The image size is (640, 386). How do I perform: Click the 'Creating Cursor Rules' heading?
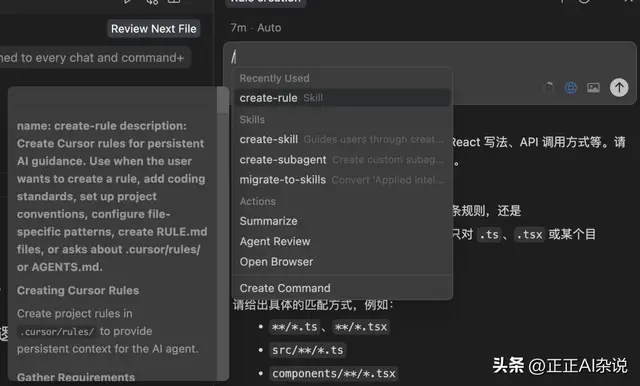coord(78,291)
